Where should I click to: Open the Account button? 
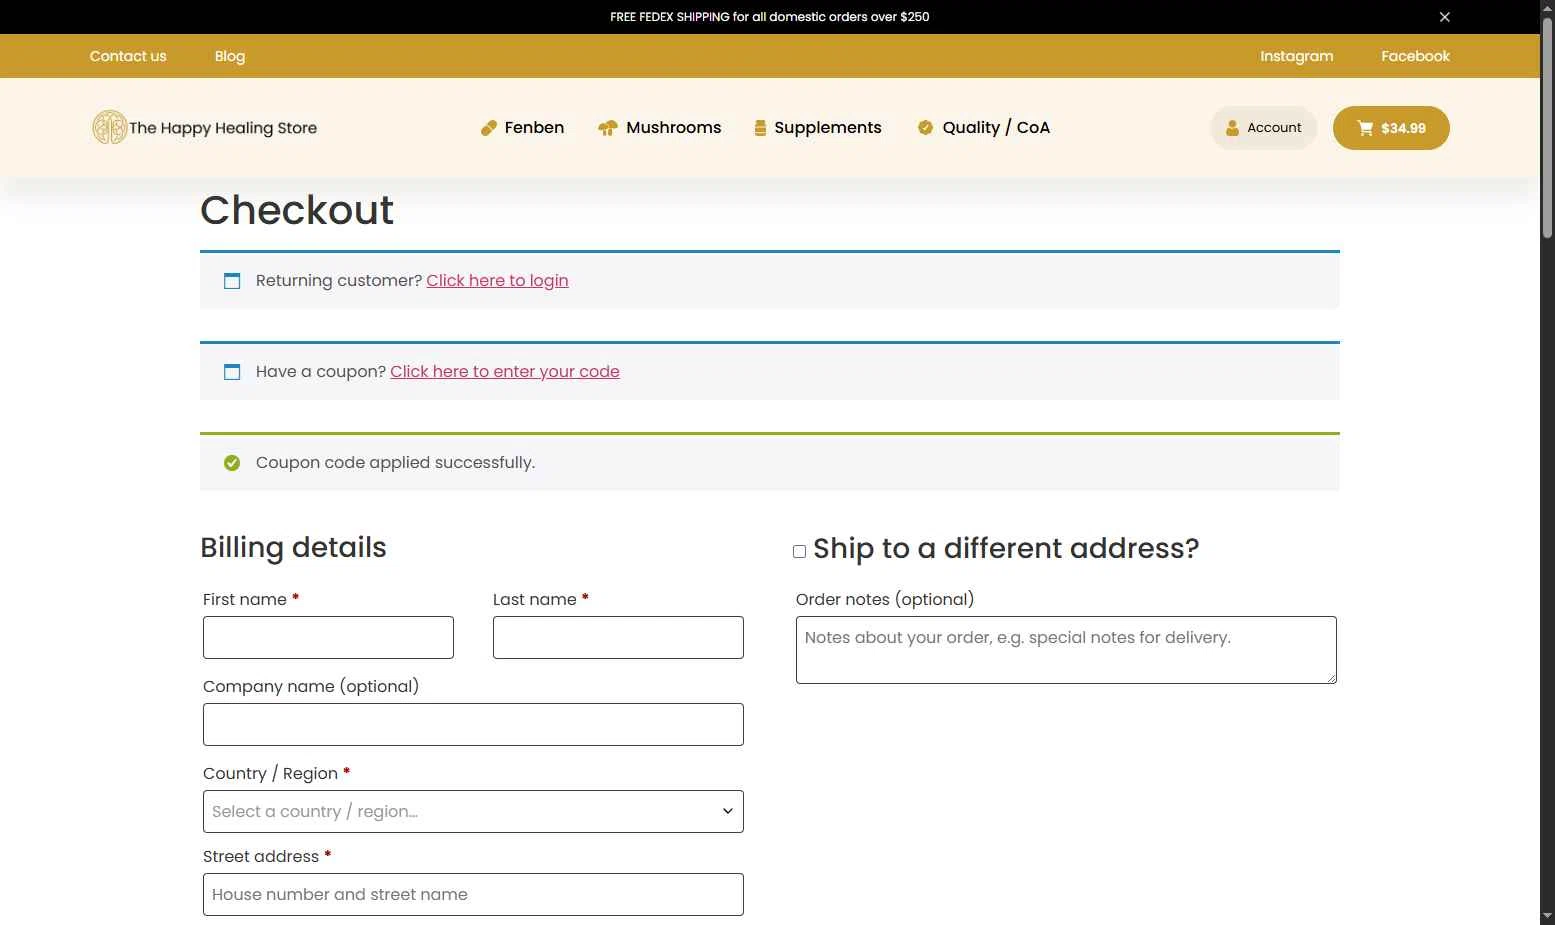1263,128
